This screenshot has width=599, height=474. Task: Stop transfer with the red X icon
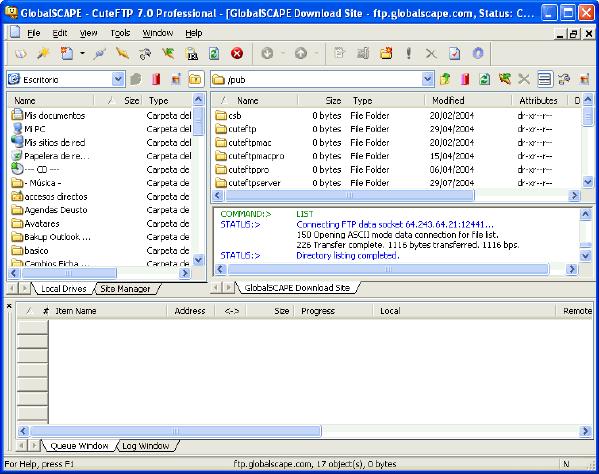[237, 54]
